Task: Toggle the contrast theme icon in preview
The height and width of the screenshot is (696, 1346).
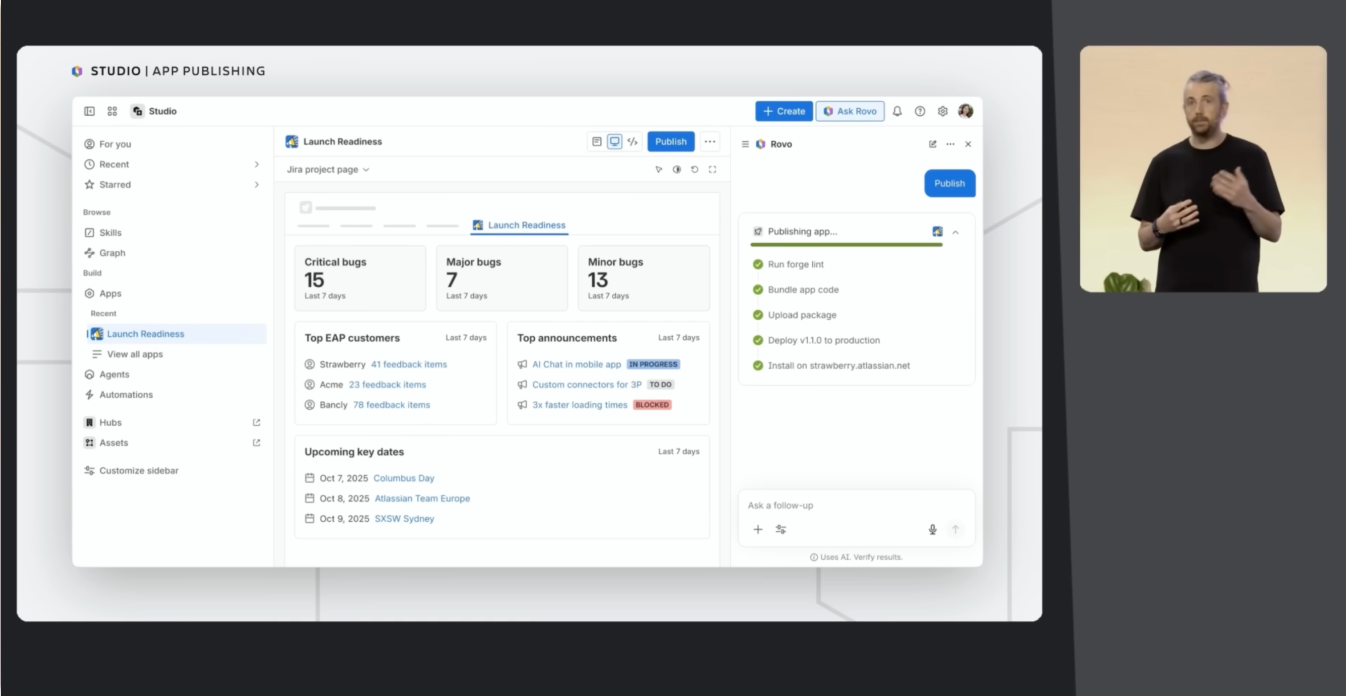Action: 676,170
